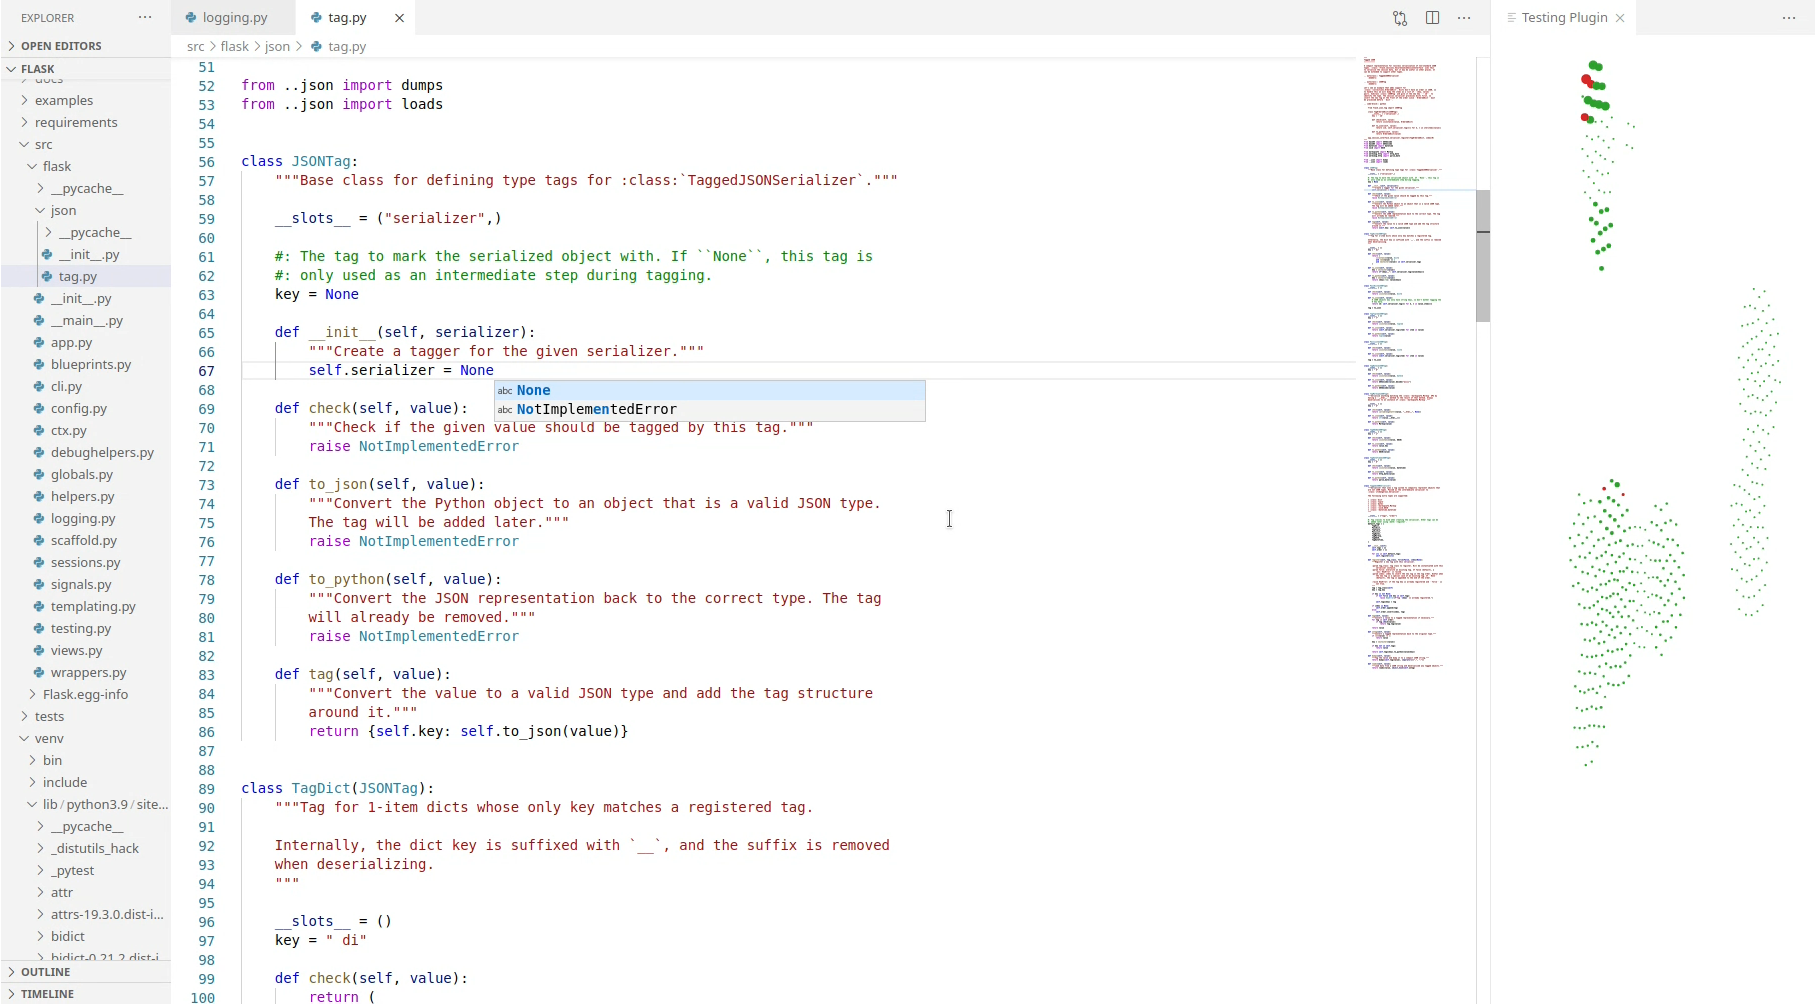The width and height of the screenshot is (1816, 1004).
Task: Open the Explorer More Actions ellipsis menu
Action: pos(145,17)
